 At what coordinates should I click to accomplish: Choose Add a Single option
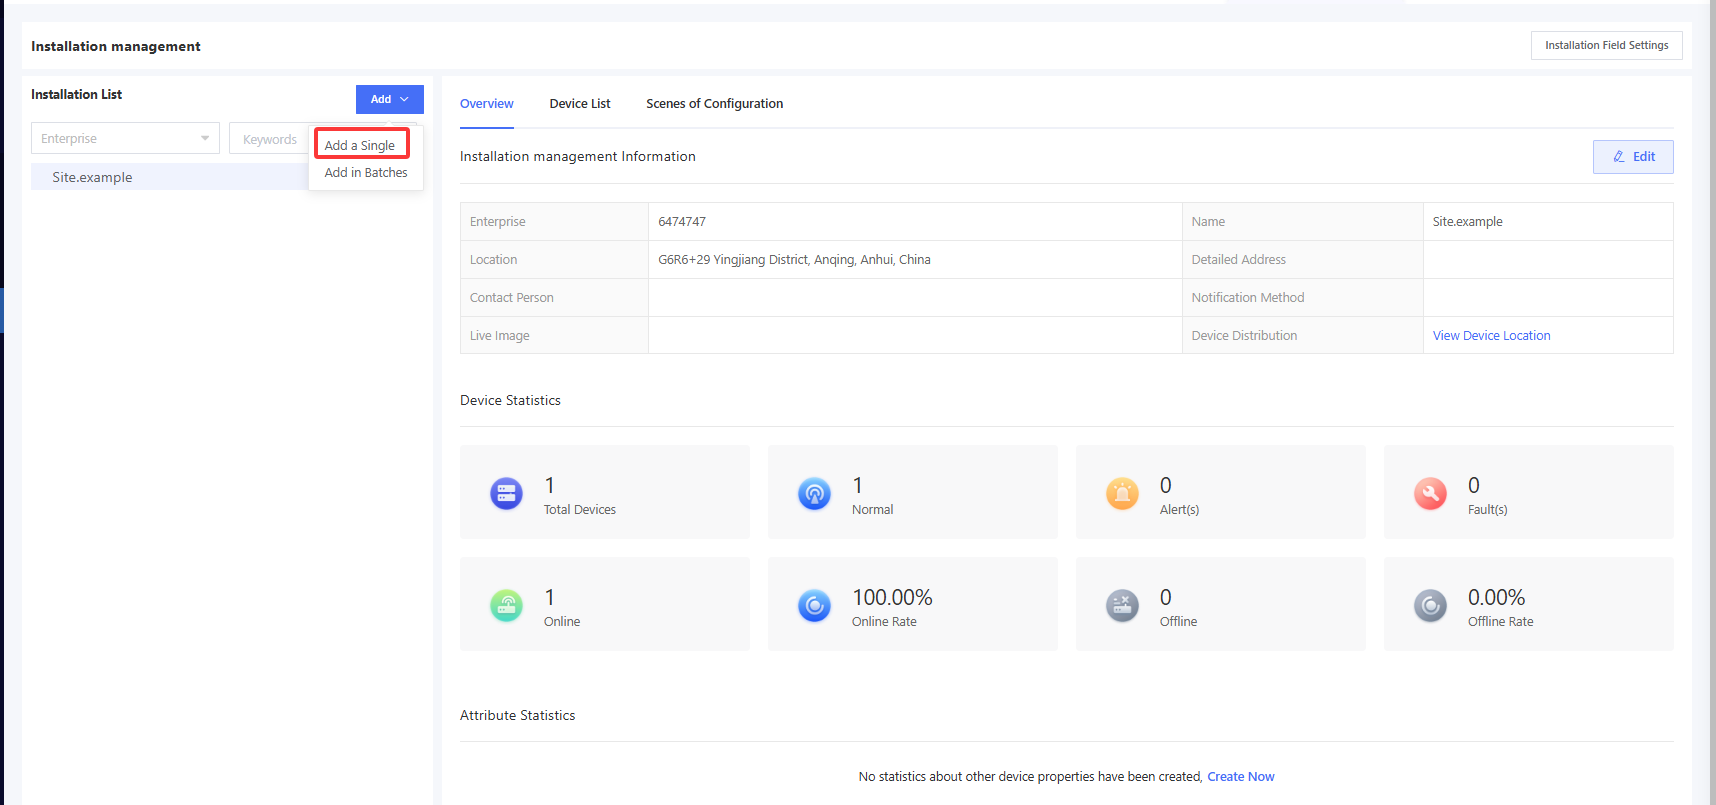(360, 145)
